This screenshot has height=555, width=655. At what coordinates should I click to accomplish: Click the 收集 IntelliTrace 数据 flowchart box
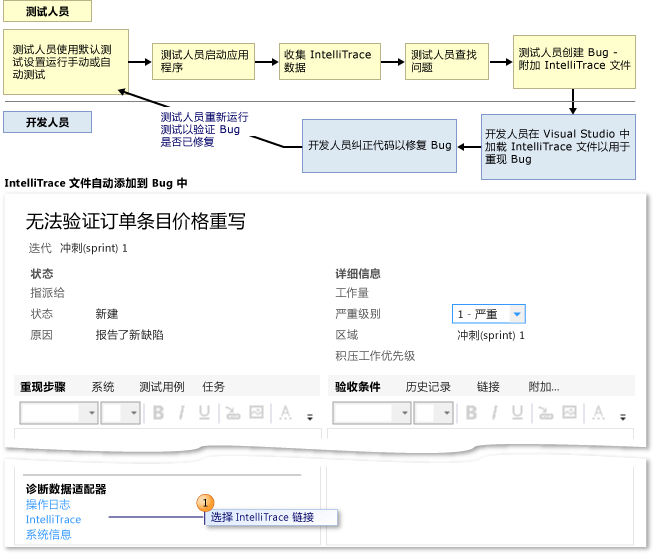pos(330,61)
